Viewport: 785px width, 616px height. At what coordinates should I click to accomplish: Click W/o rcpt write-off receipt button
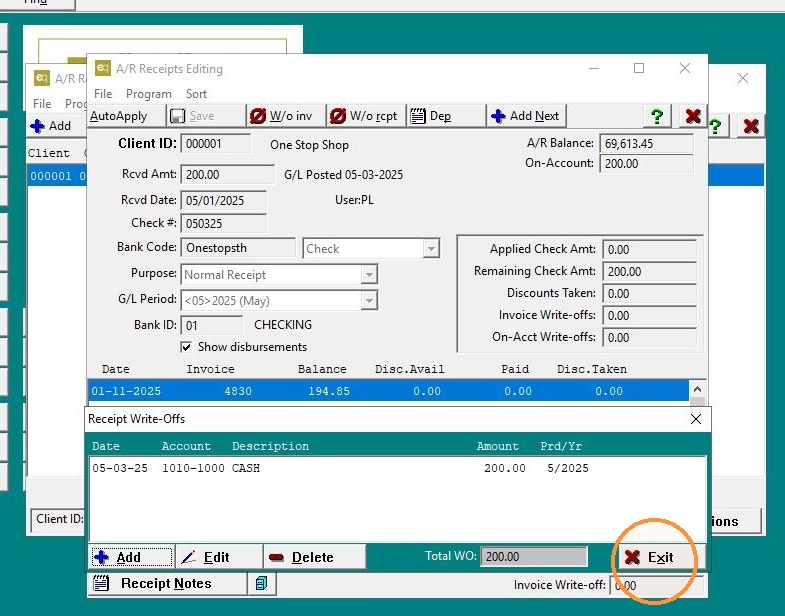[x=366, y=116]
